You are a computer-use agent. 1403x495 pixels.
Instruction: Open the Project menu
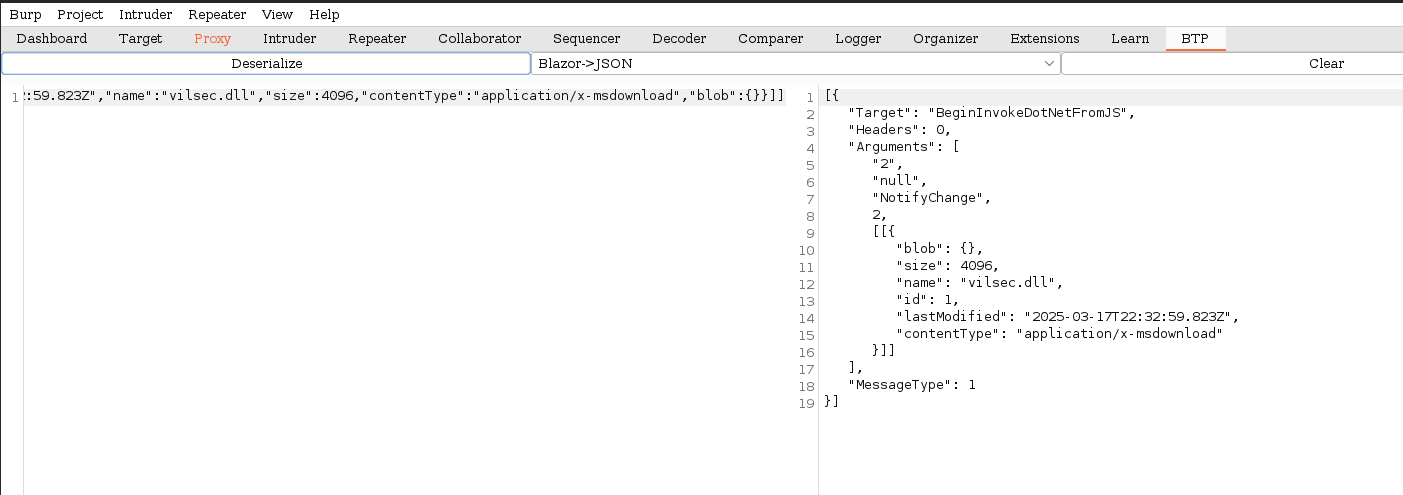coord(80,15)
